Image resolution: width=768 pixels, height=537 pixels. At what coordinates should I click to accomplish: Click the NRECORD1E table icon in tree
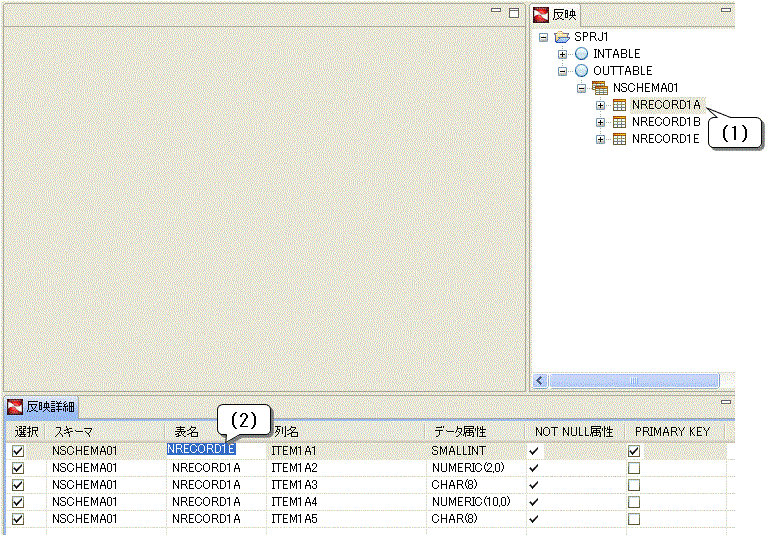[619, 139]
